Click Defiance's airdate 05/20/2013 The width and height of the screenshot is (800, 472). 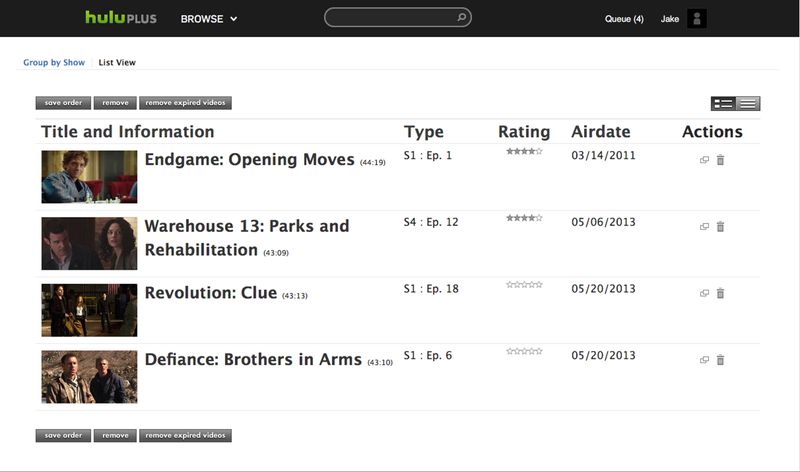pos(604,355)
